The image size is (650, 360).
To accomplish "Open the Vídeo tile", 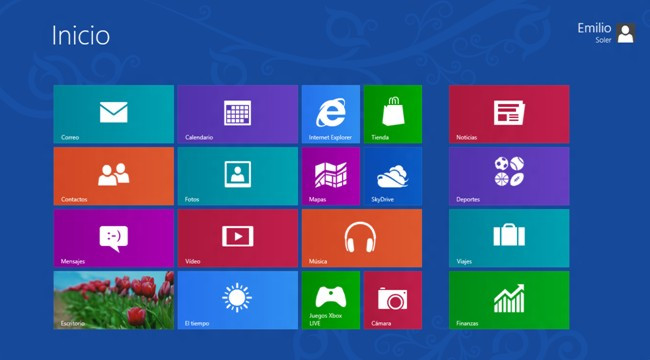I will pos(238,238).
